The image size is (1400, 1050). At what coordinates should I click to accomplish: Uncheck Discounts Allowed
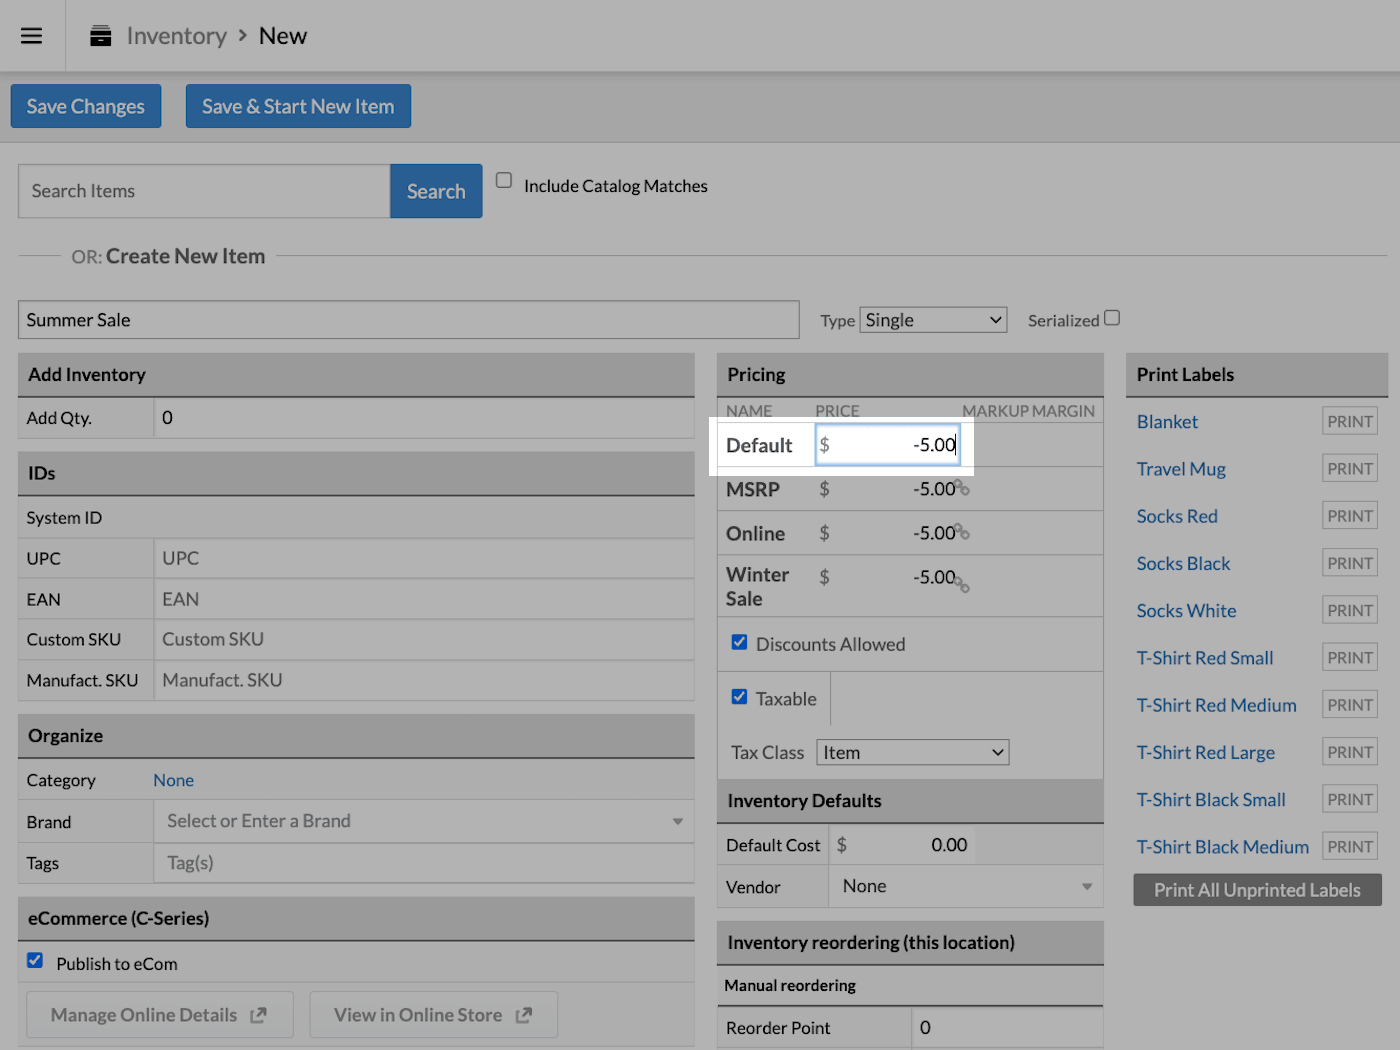739,642
